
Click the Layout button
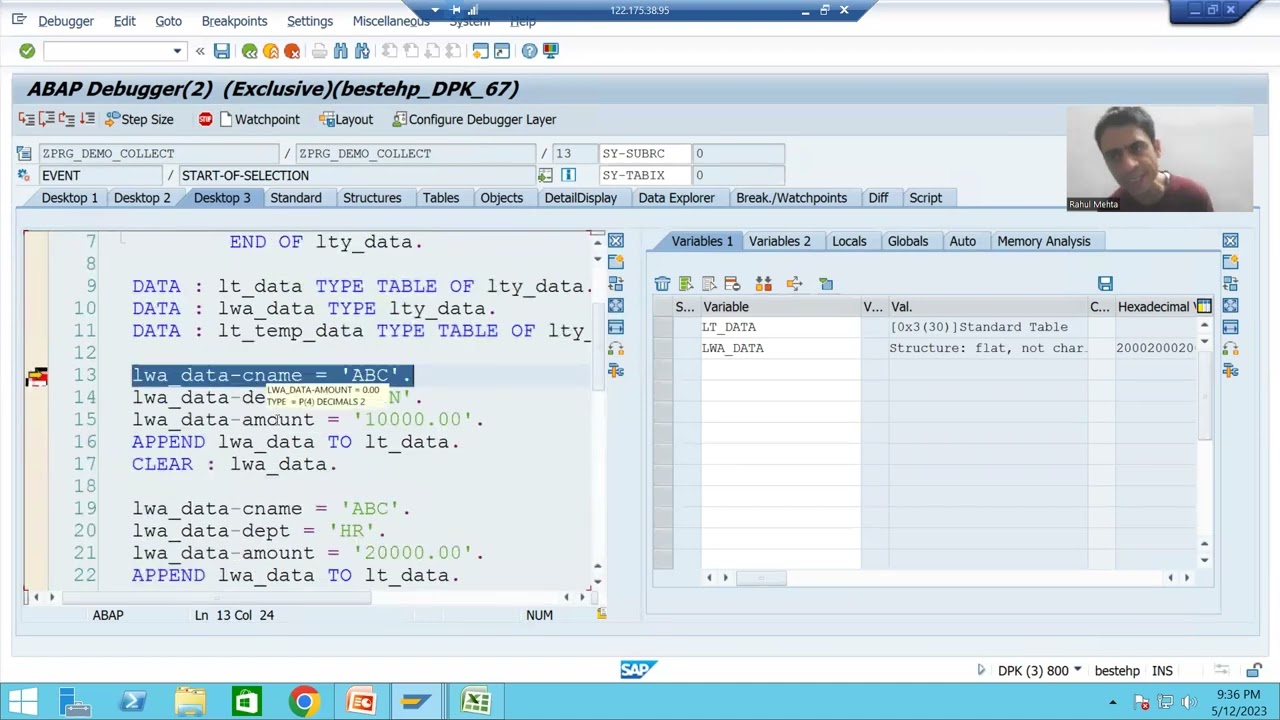[346, 119]
